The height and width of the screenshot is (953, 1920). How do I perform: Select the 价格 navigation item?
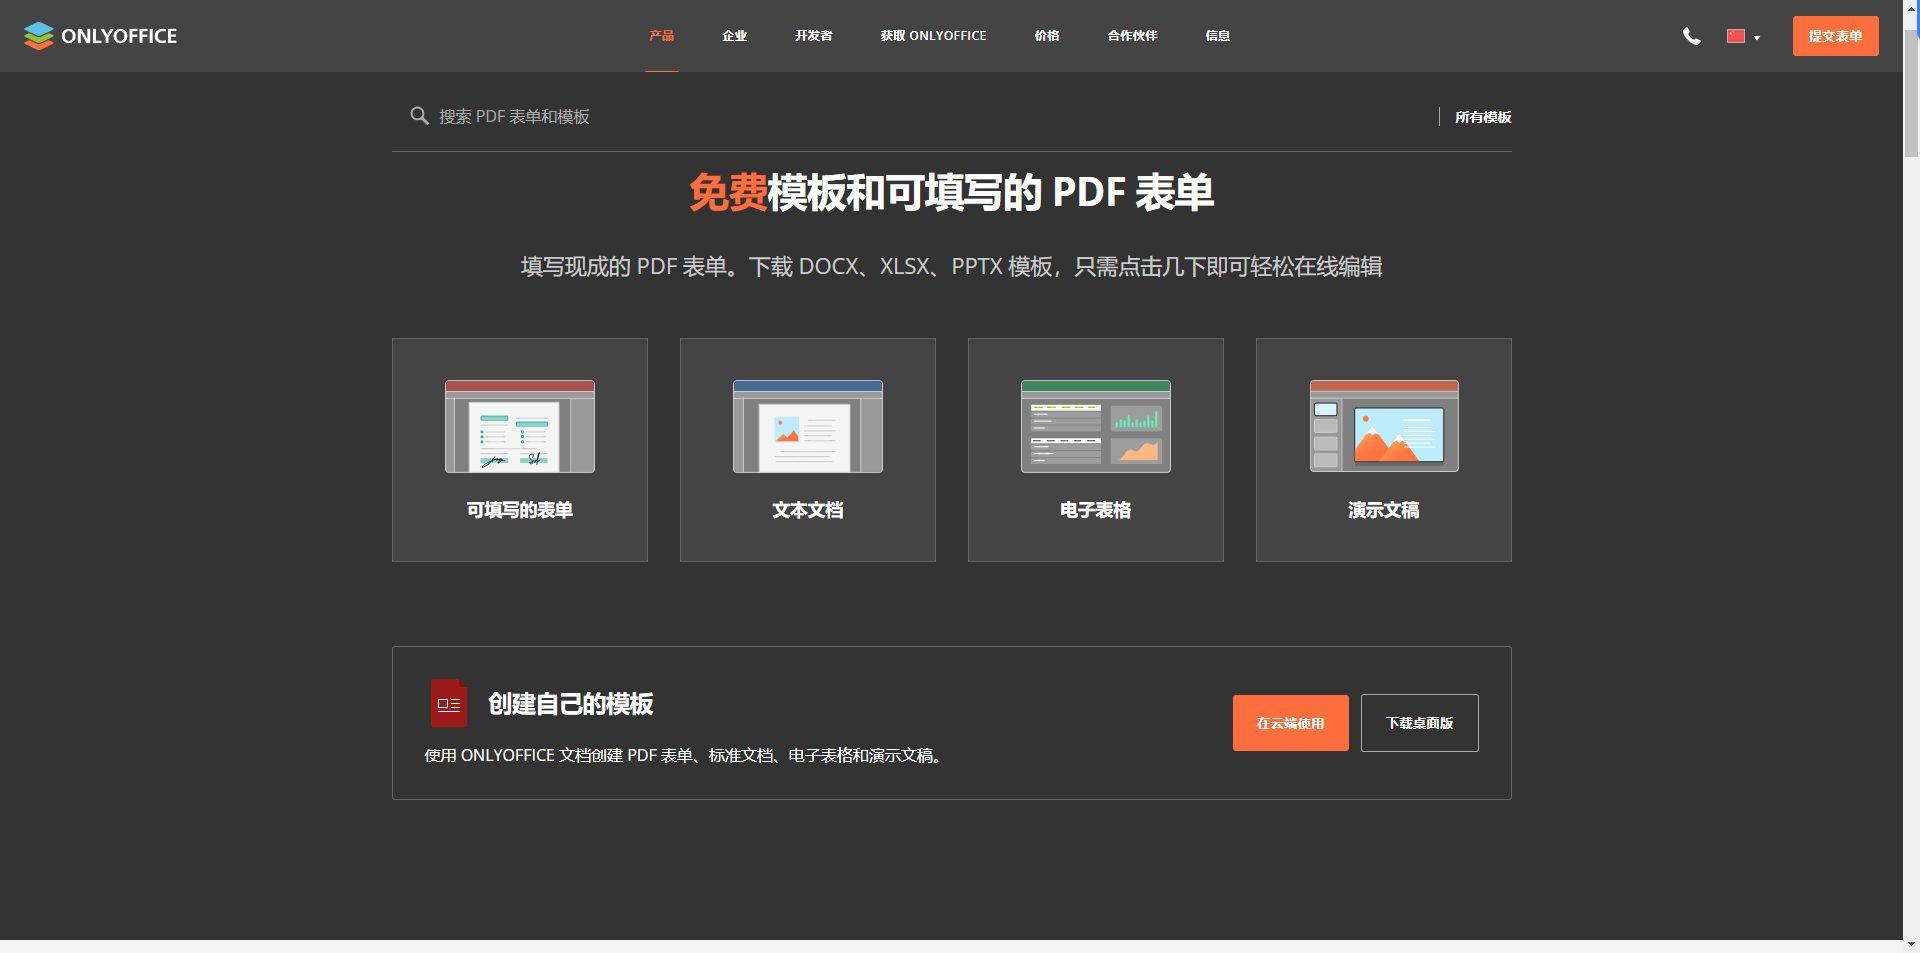tap(1046, 35)
